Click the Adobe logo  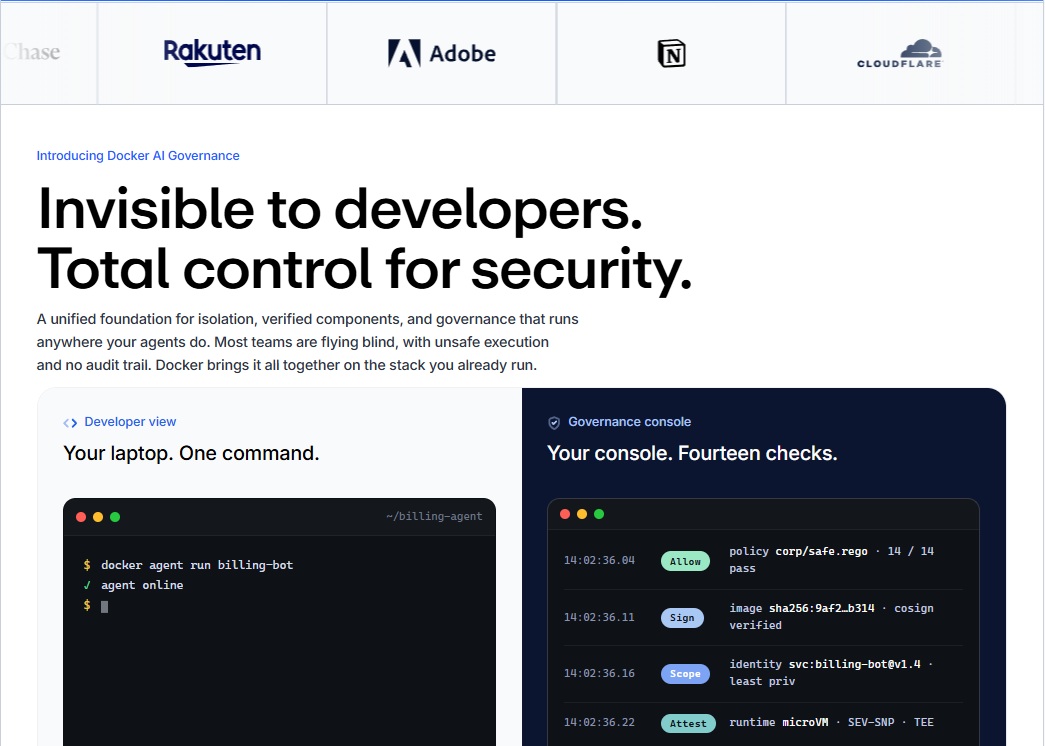442,53
